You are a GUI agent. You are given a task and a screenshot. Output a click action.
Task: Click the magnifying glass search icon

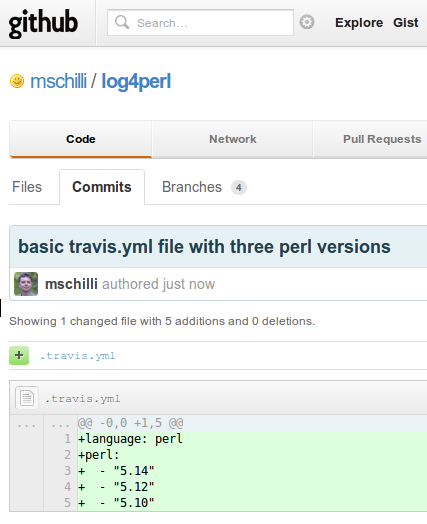122,22
